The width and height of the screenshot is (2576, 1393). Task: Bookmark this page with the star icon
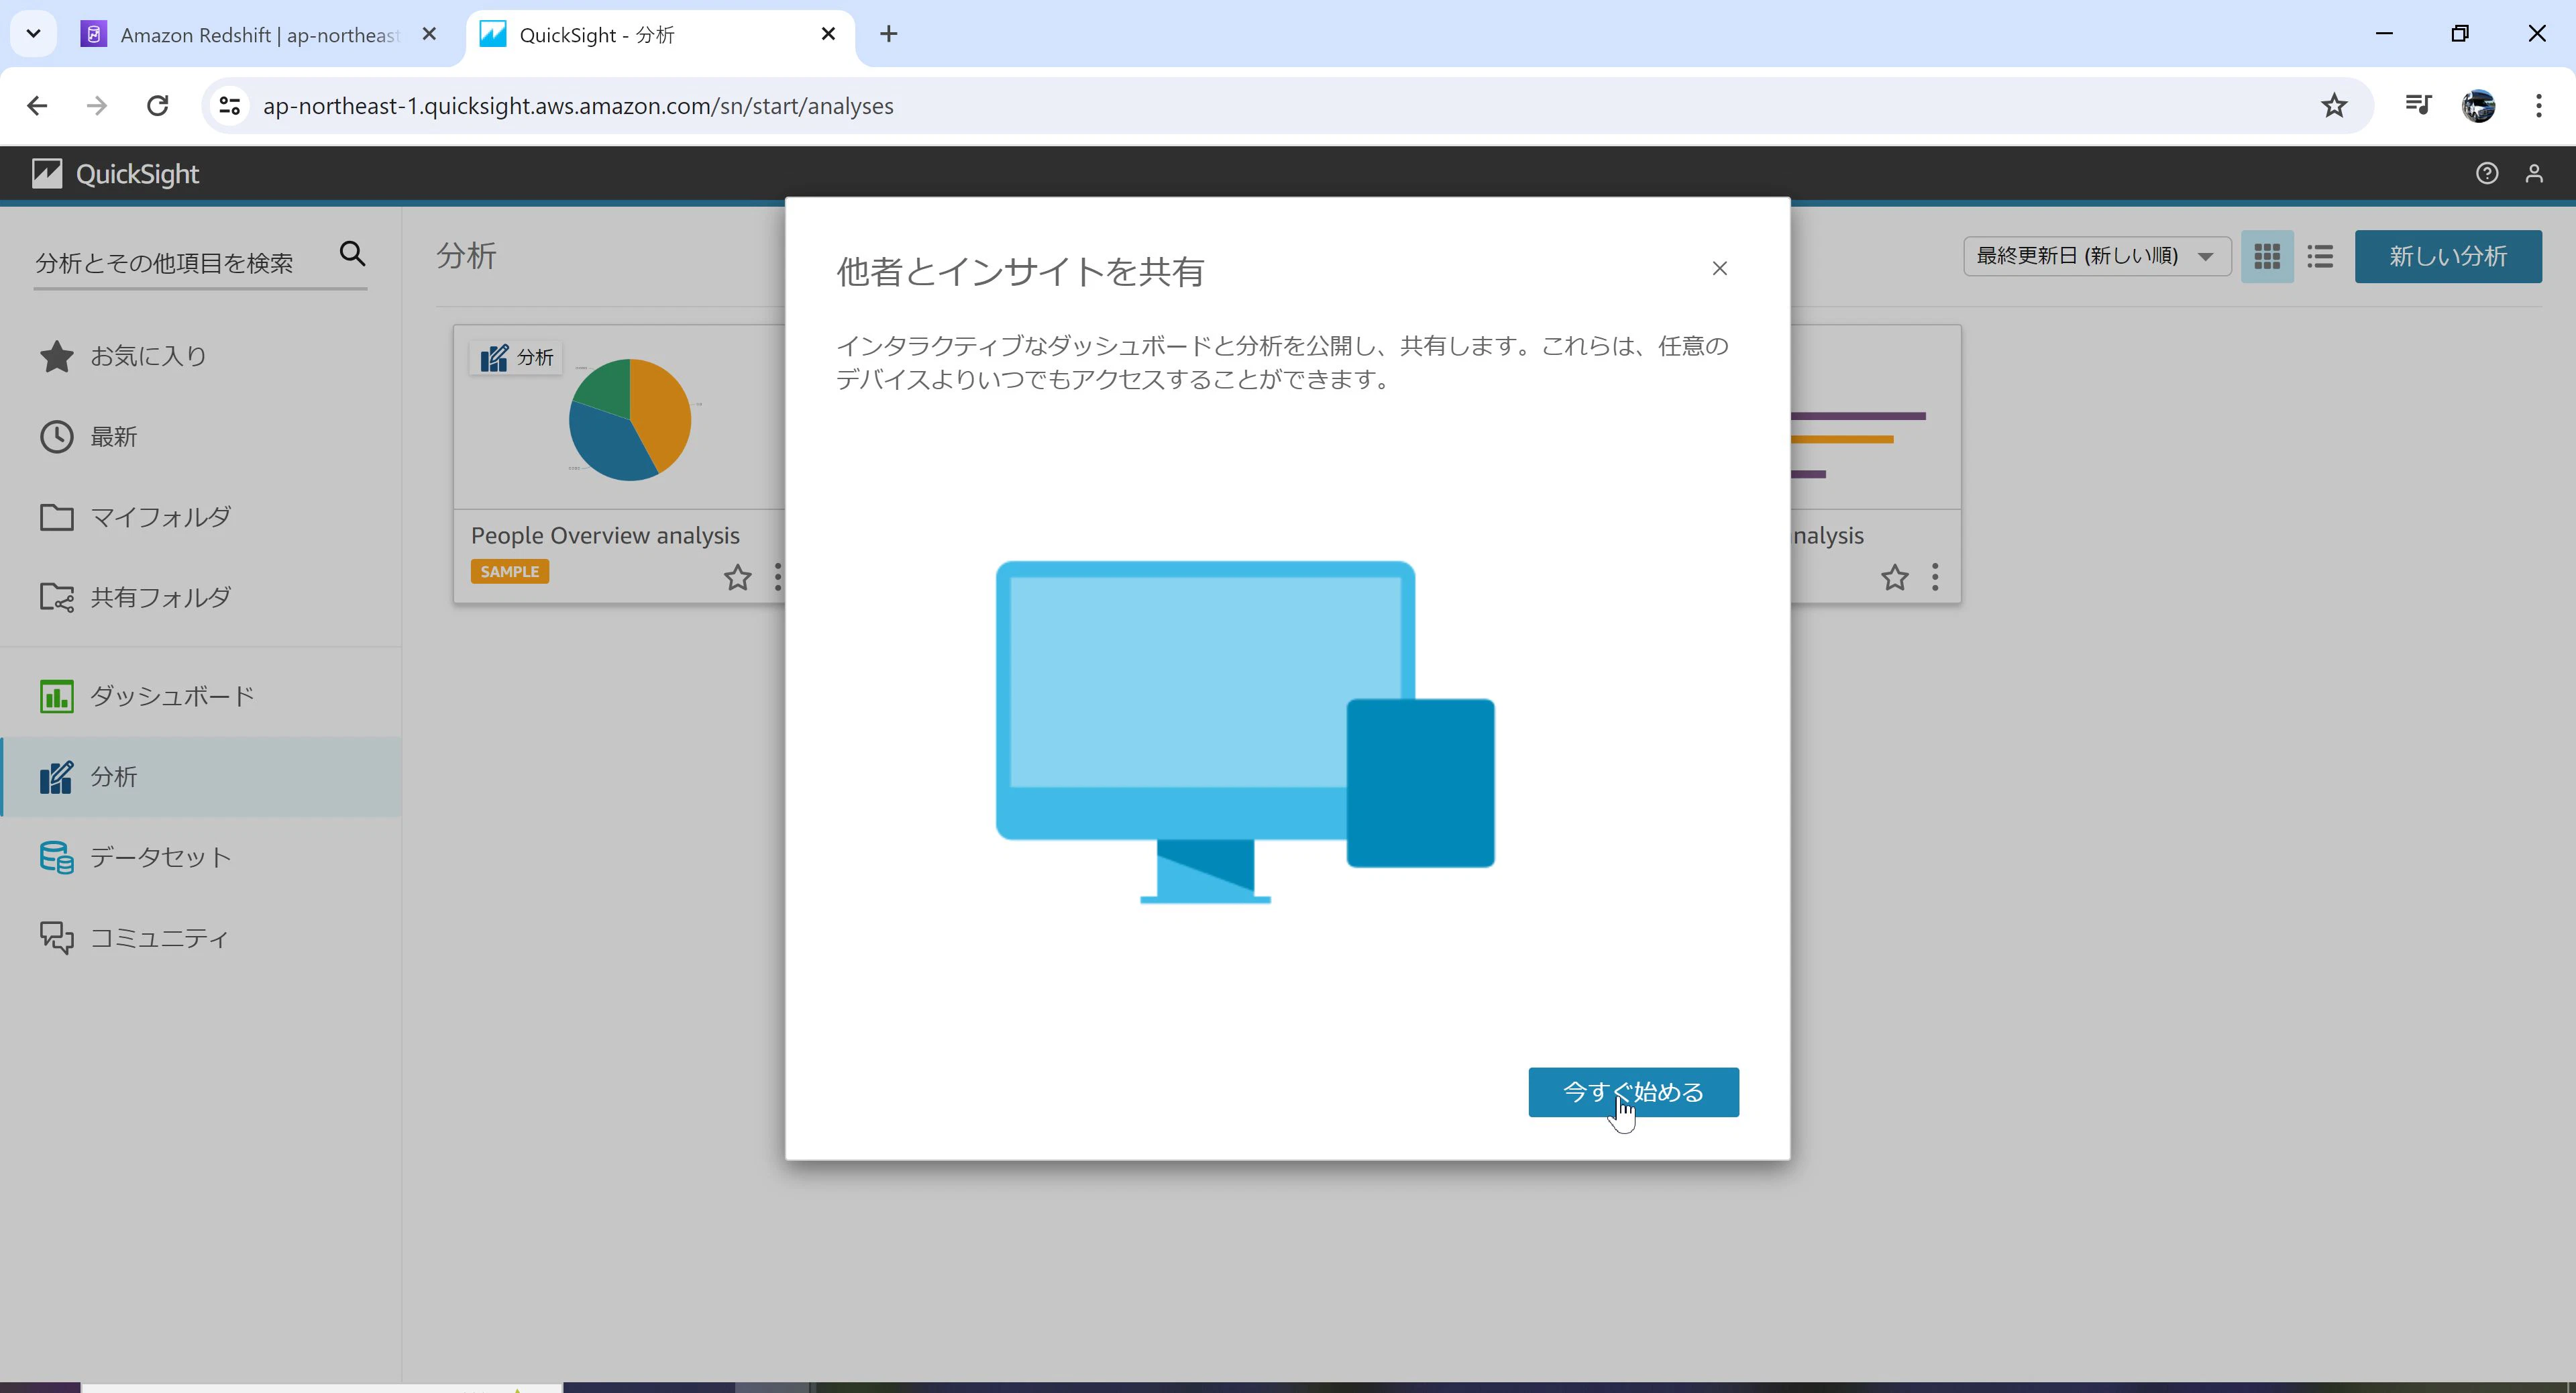(x=2333, y=106)
